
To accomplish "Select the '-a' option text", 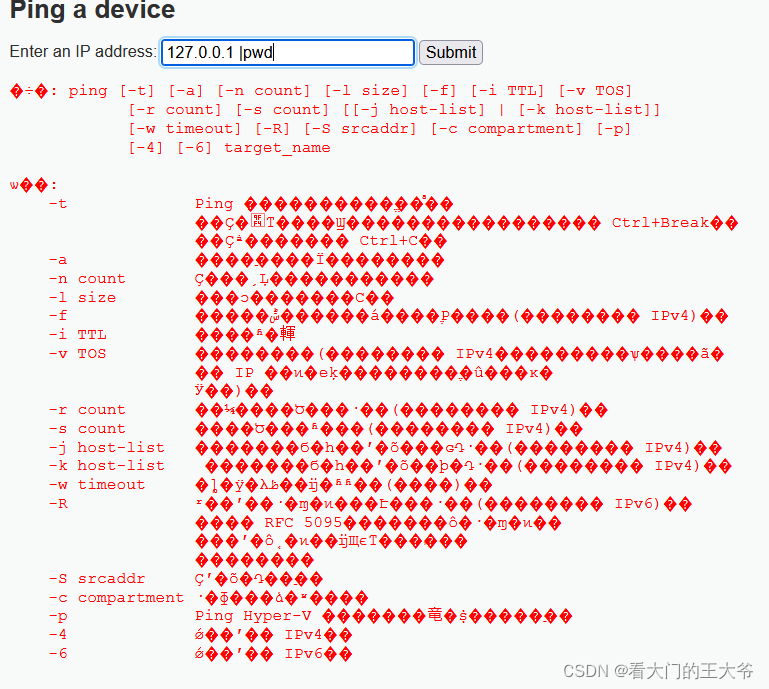I will [58, 260].
